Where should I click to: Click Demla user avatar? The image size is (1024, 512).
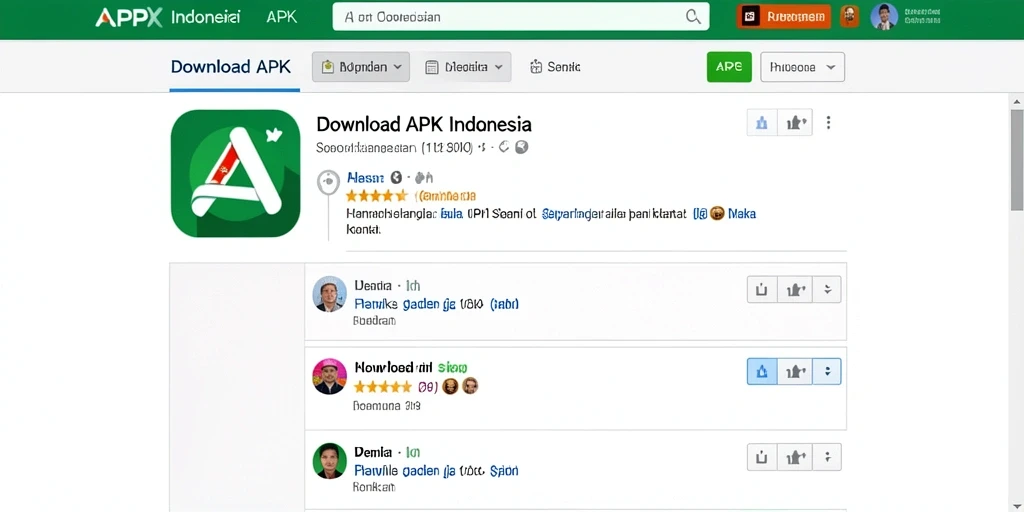(330, 460)
